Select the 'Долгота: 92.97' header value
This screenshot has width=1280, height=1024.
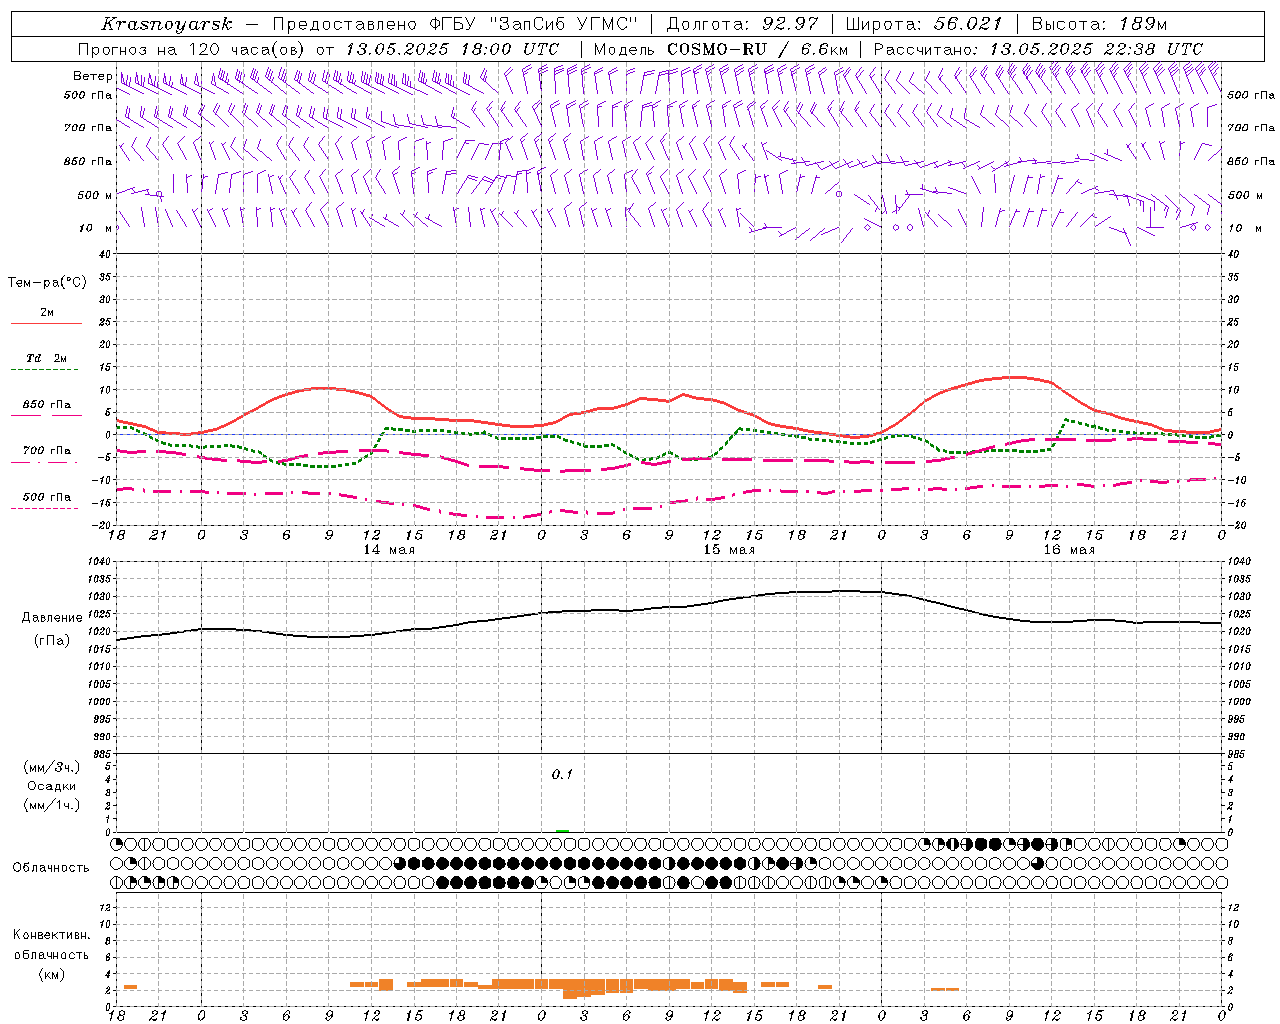742,24
